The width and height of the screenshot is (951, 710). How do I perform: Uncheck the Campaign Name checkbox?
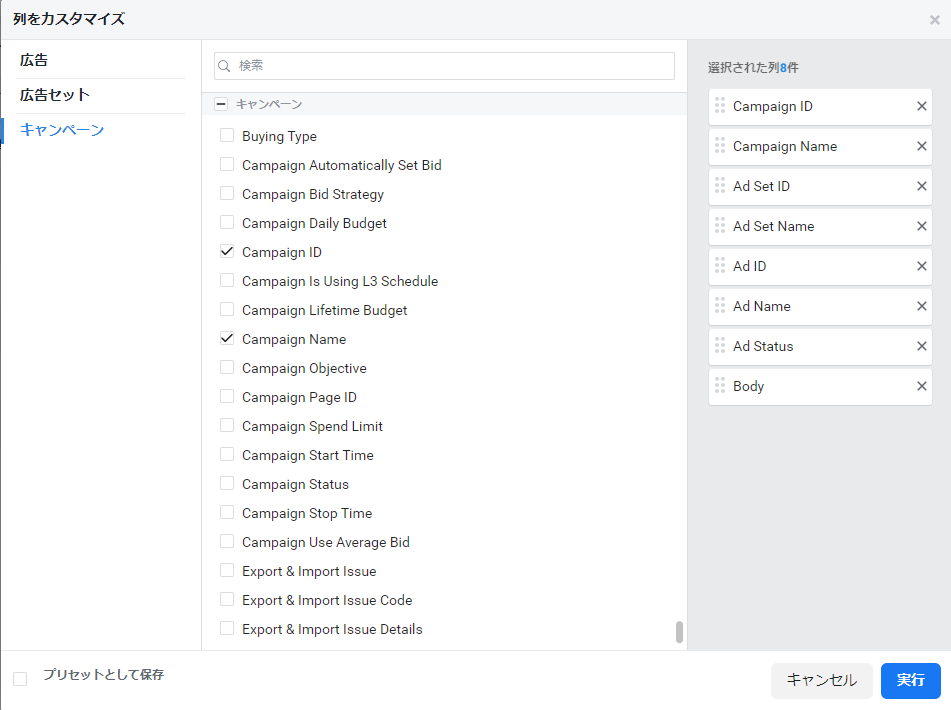(227, 339)
